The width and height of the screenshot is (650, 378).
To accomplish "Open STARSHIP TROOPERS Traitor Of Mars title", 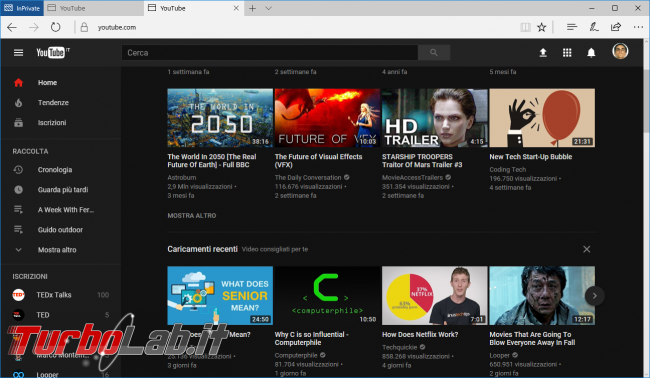I will click(x=422, y=160).
